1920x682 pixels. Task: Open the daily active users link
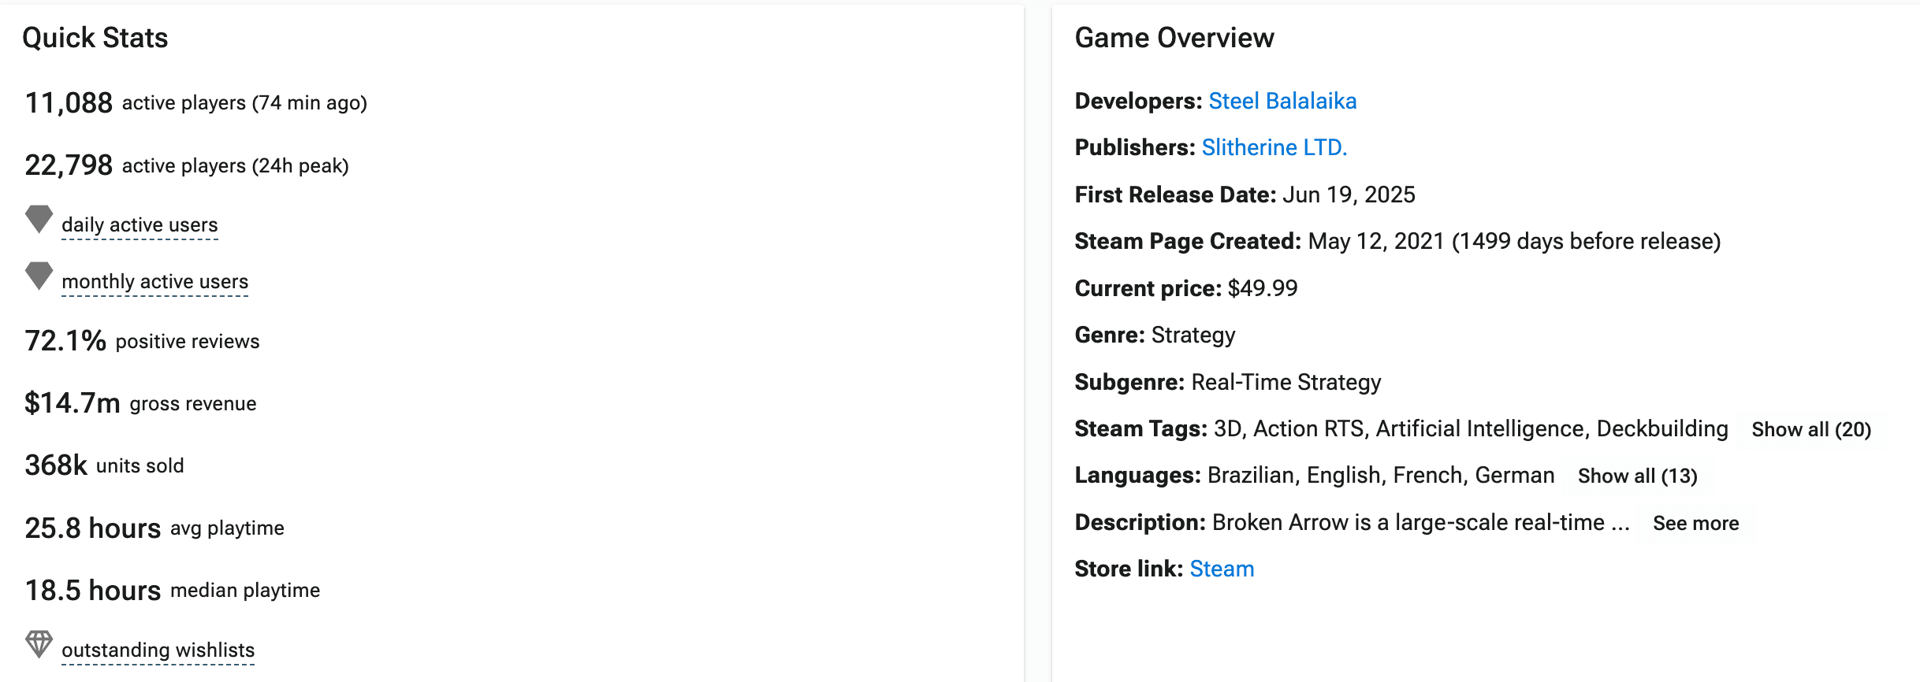pyautogui.click(x=139, y=225)
